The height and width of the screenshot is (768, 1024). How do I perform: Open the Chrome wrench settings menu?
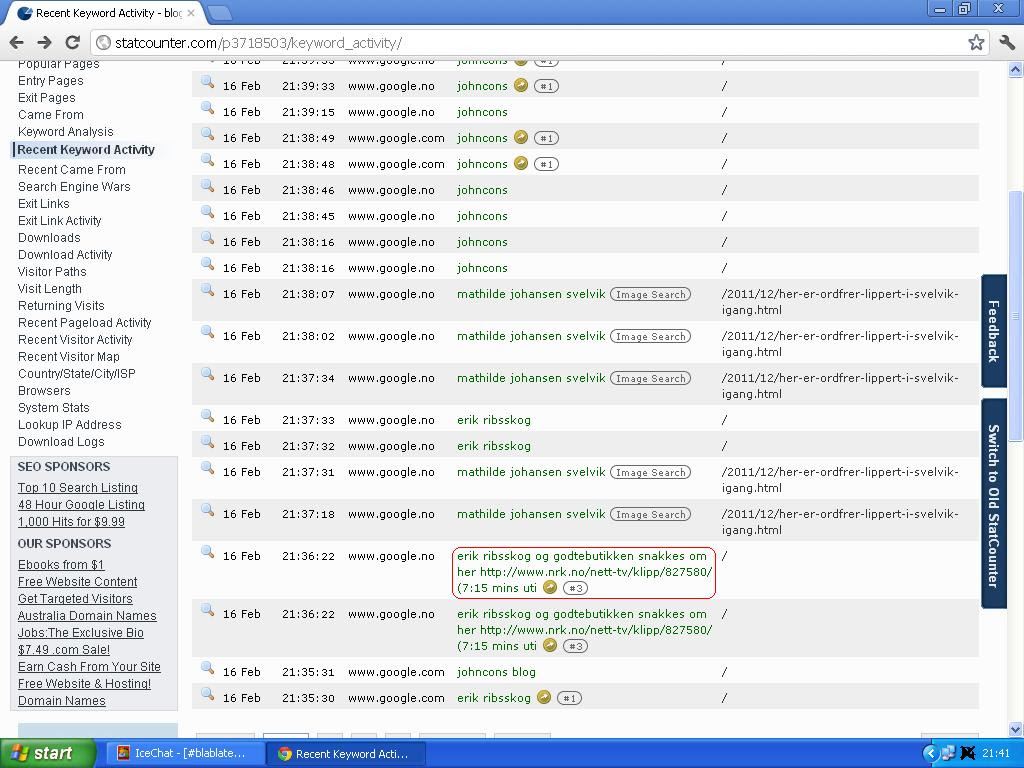tap(1006, 43)
